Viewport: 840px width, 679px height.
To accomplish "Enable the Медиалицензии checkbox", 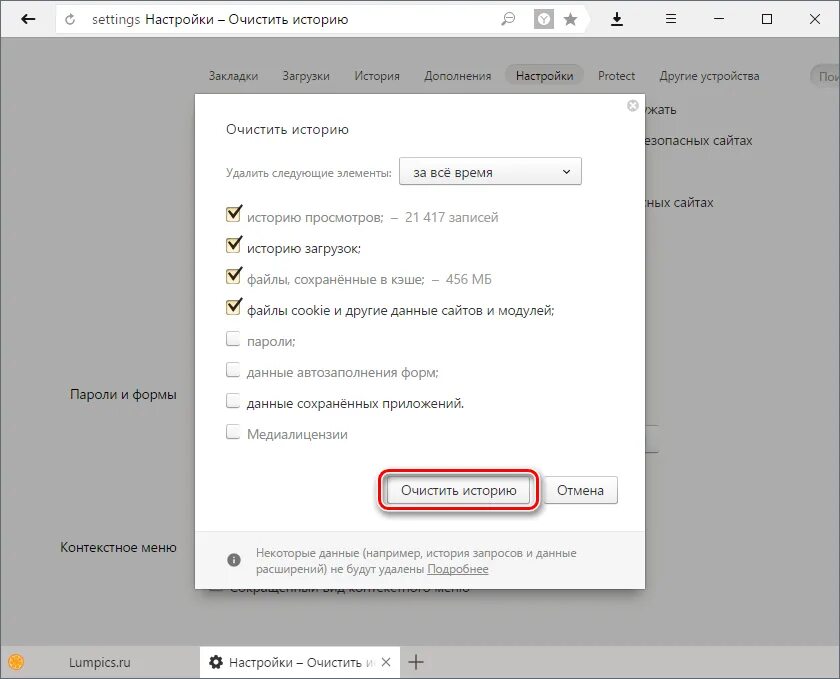I will click(x=233, y=432).
